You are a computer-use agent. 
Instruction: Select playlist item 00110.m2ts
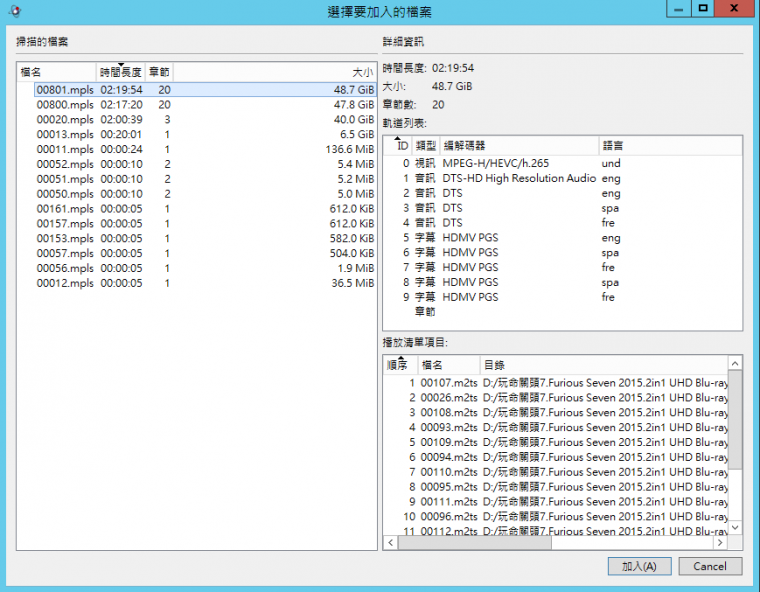coord(556,472)
